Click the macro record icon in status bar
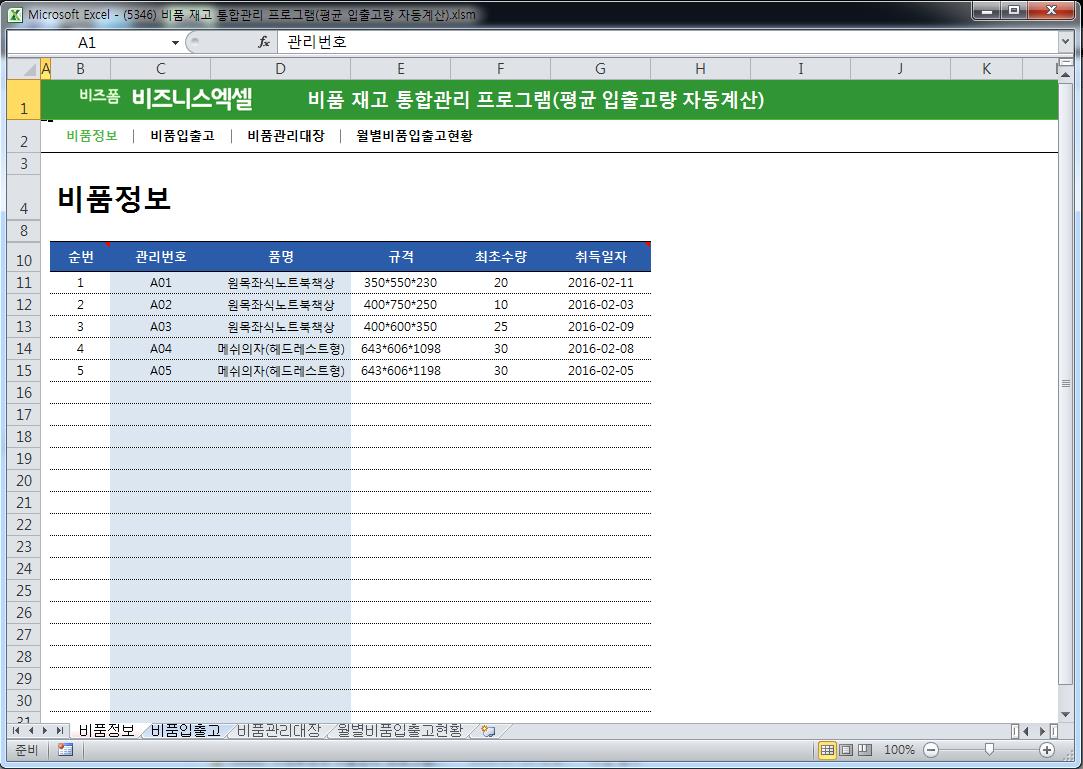This screenshot has width=1083, height=769. [65, 750]
